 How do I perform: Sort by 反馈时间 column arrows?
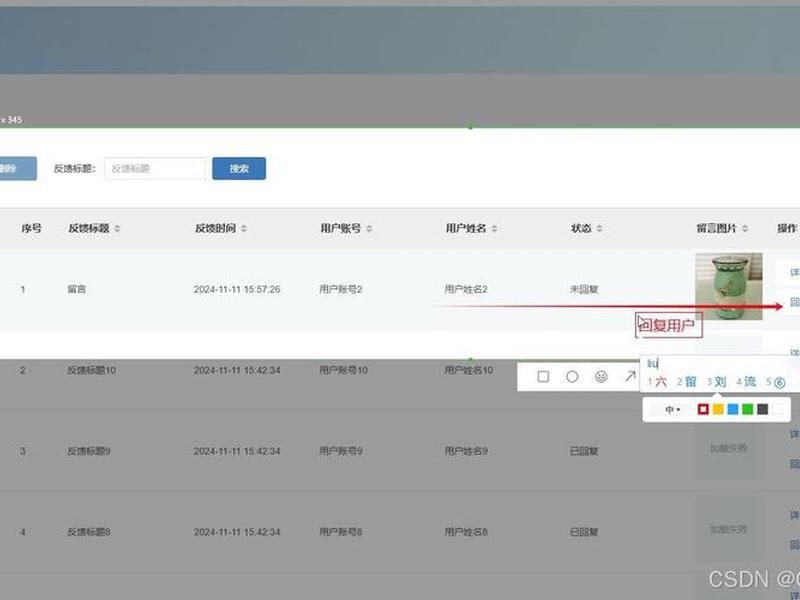tap(244, 229)
